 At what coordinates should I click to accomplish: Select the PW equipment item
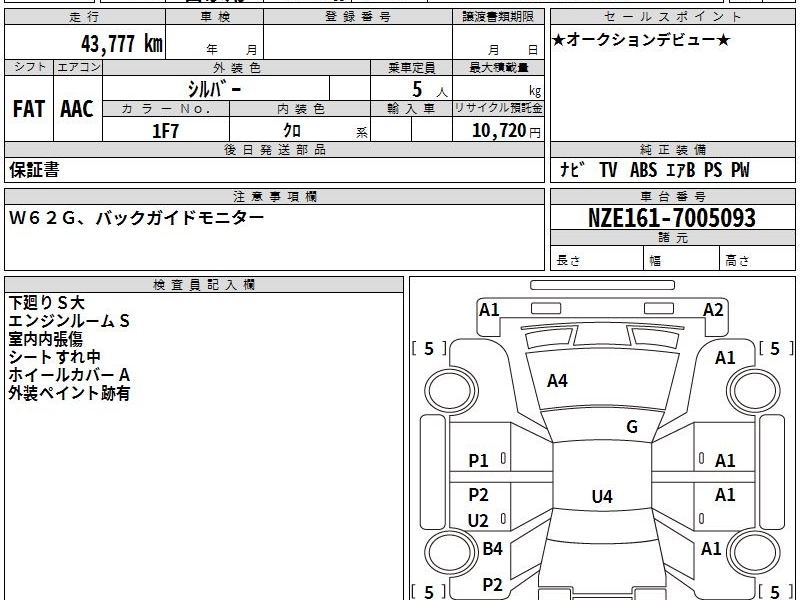click(740, 169)
